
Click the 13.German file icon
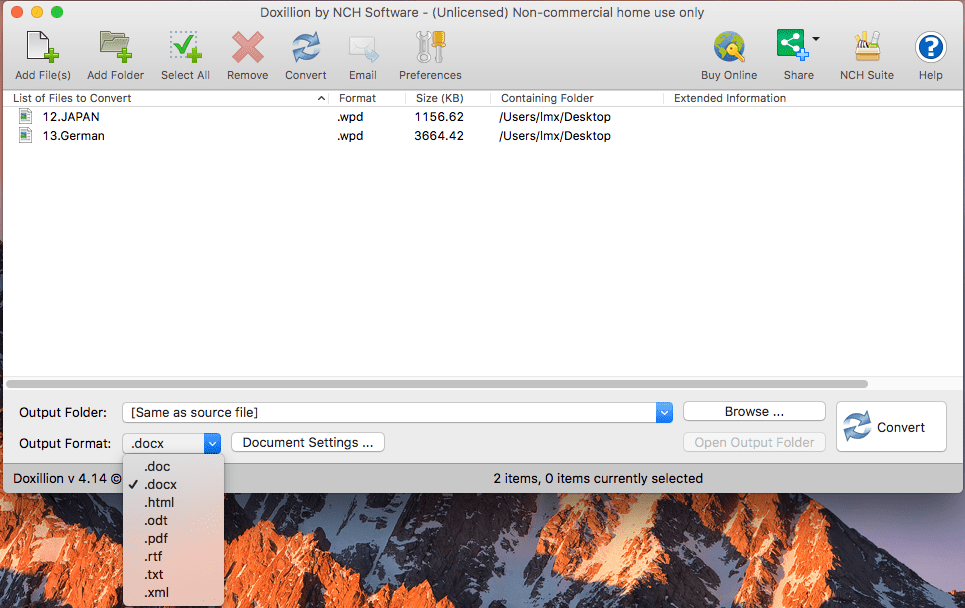[x=25, y=135]
